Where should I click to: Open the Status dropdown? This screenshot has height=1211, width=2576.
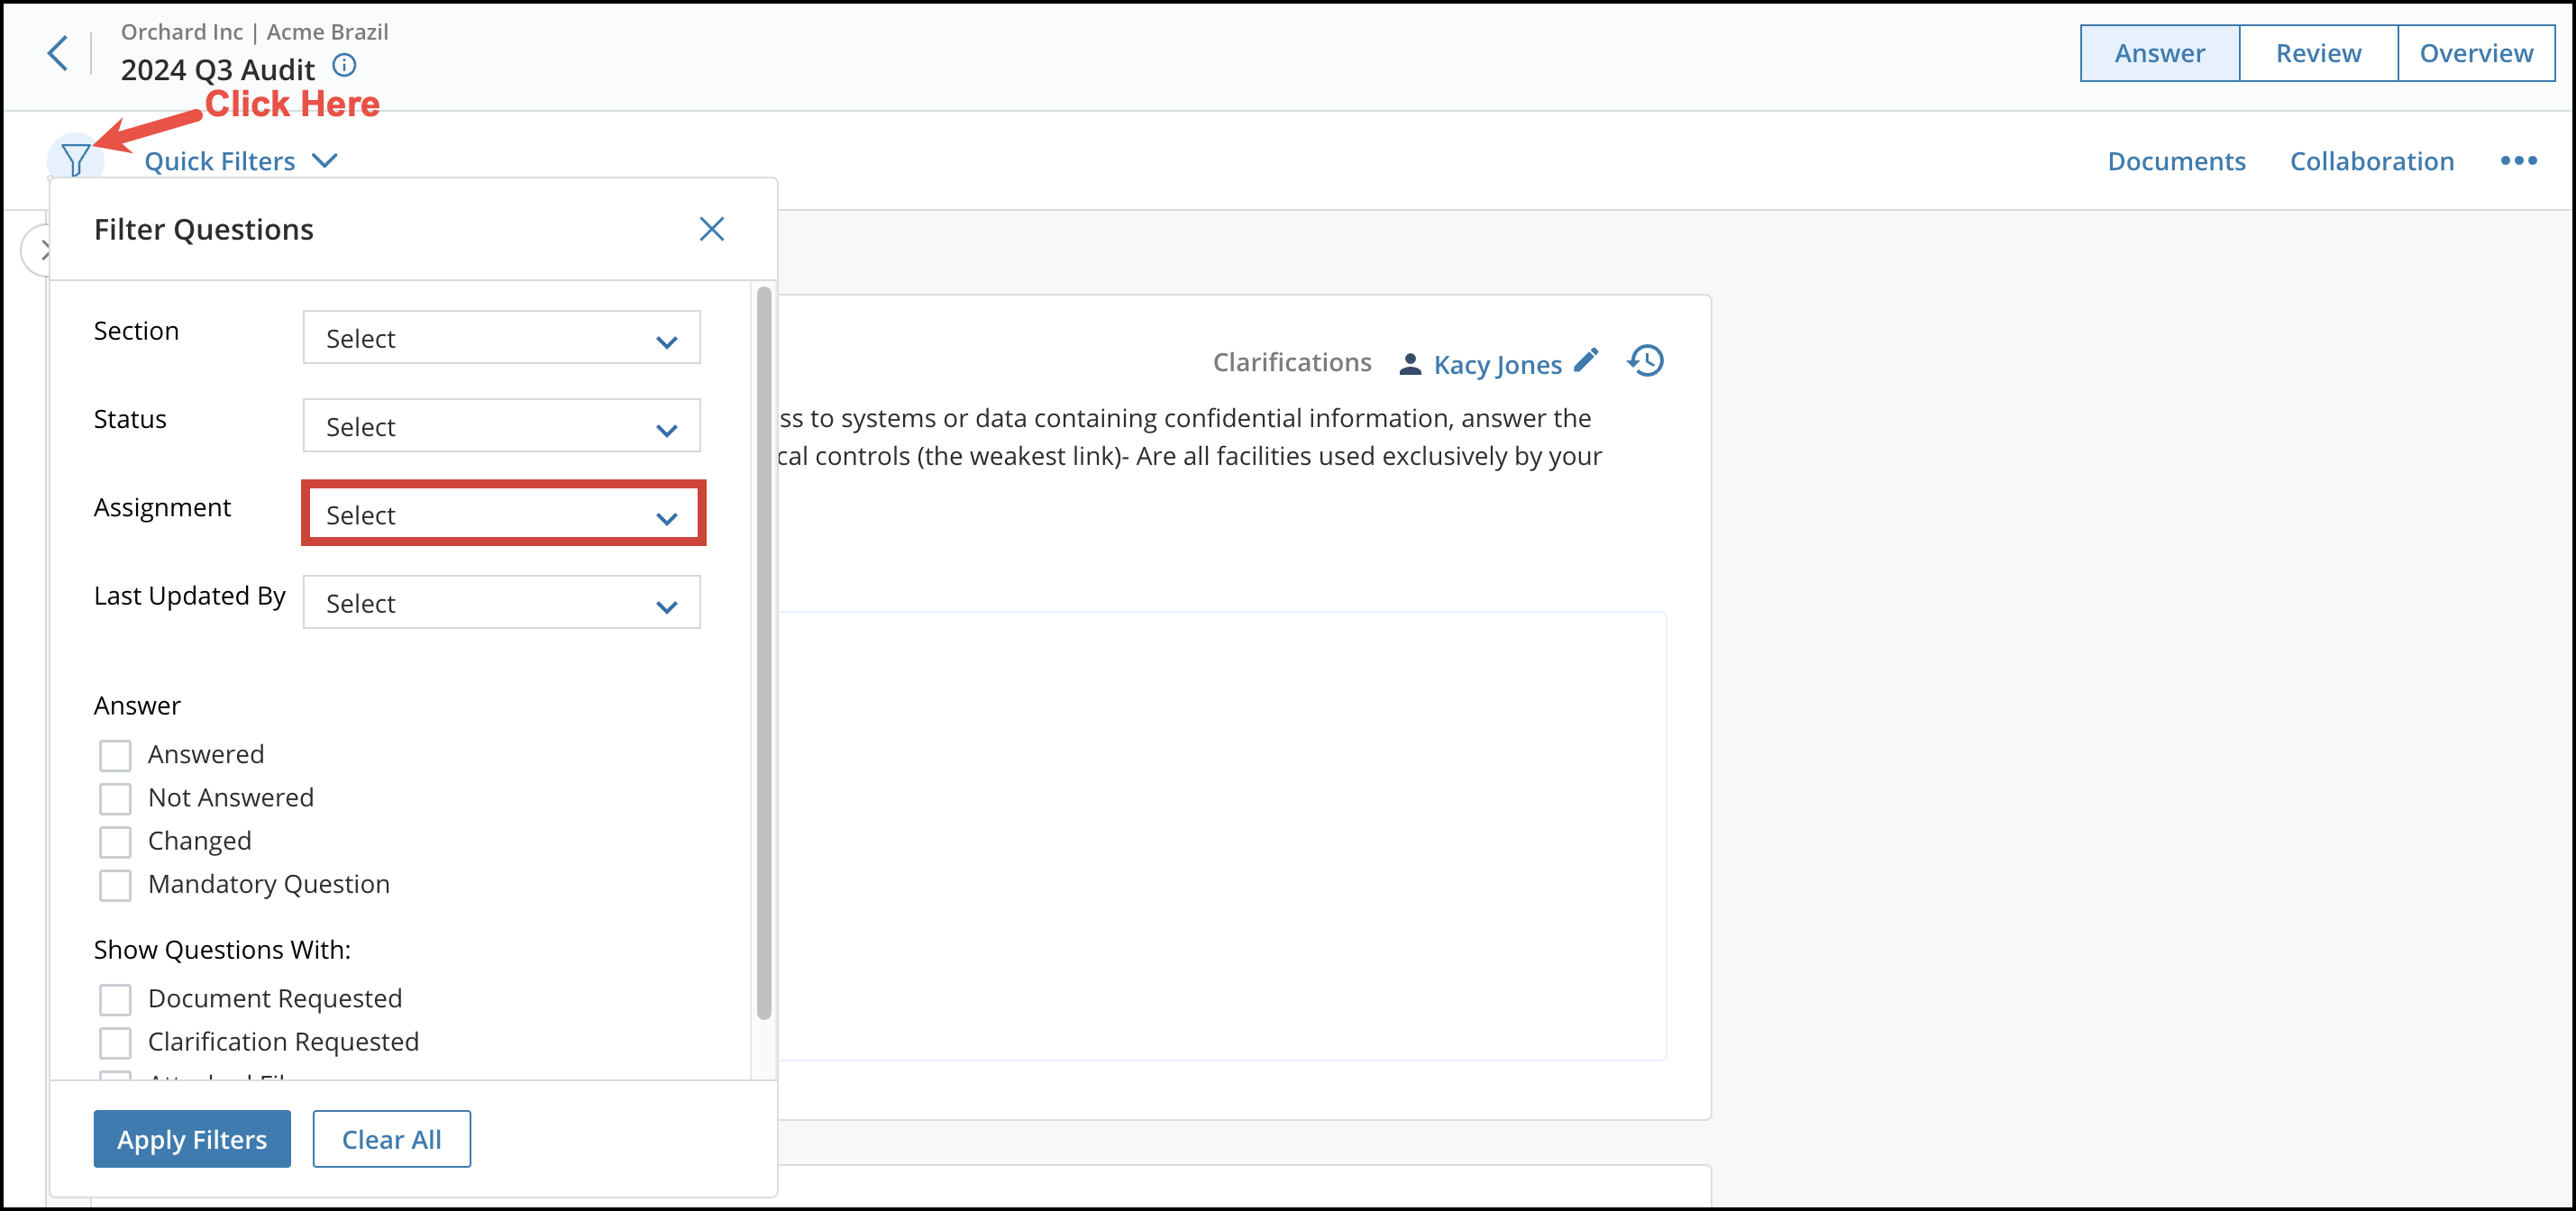(x=502, y=426)
